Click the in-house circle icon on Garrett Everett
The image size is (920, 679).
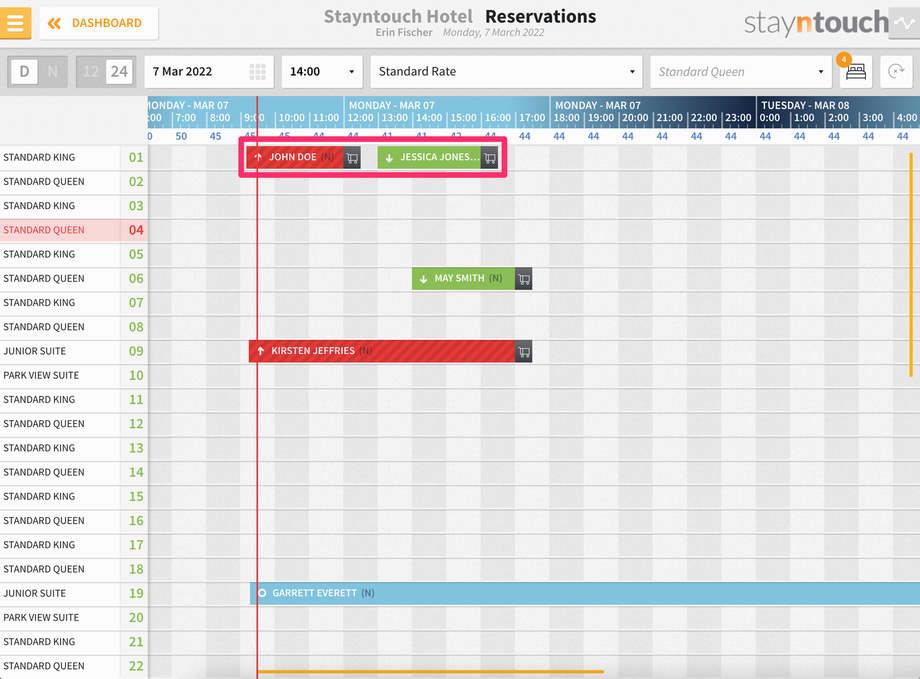(262, 593)
